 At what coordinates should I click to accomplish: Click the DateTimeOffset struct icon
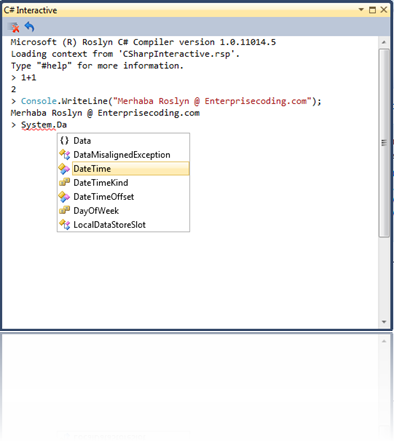pyautogui.click(x=64, y=197)
